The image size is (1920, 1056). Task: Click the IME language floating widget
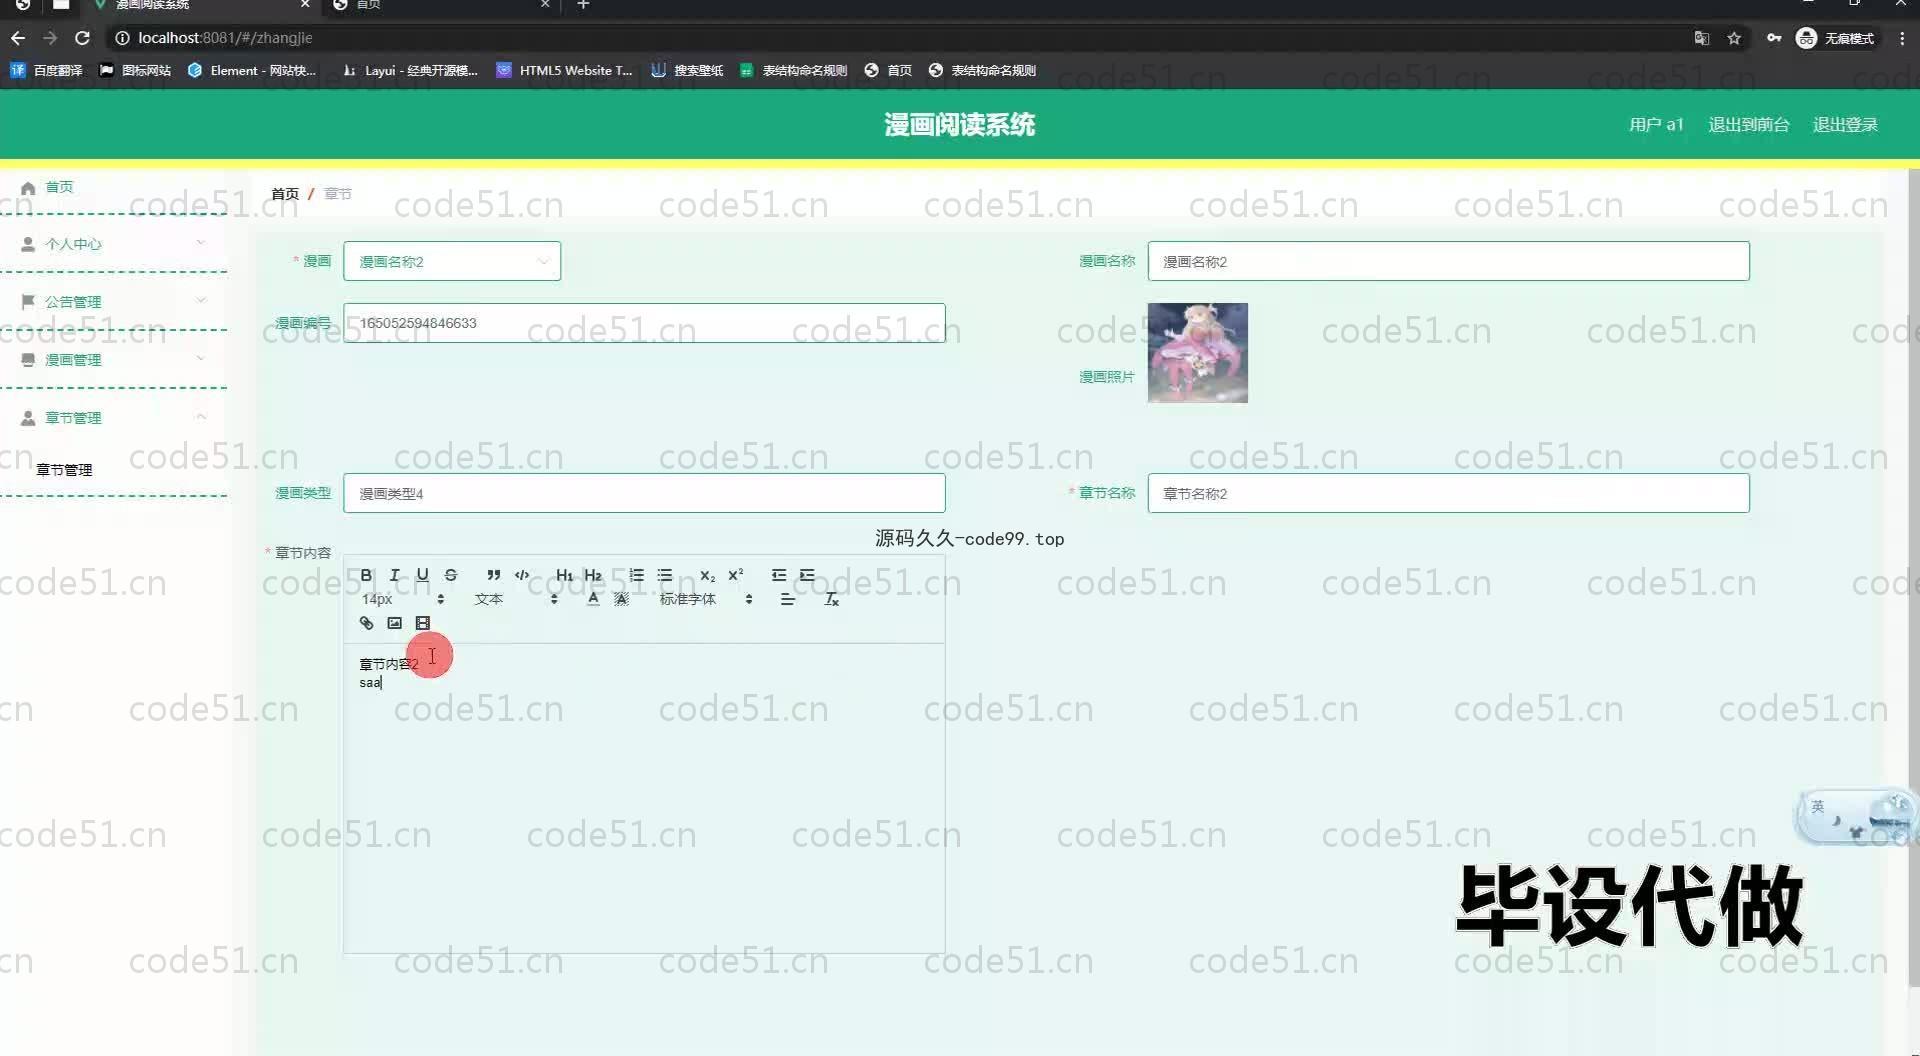(1855, 818)
